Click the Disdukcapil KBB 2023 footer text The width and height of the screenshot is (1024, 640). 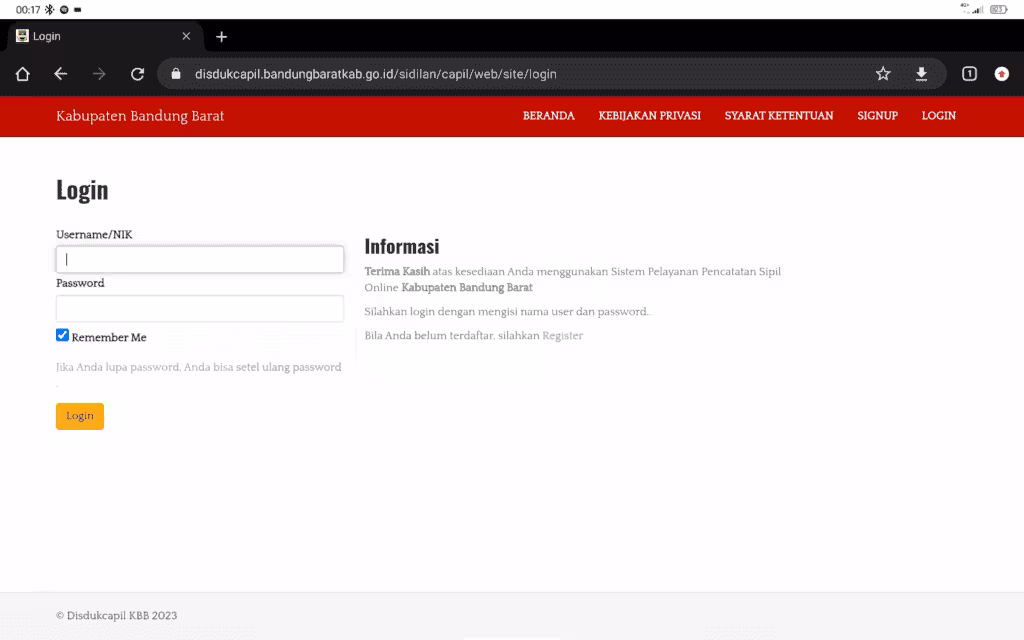click(116, 615)
